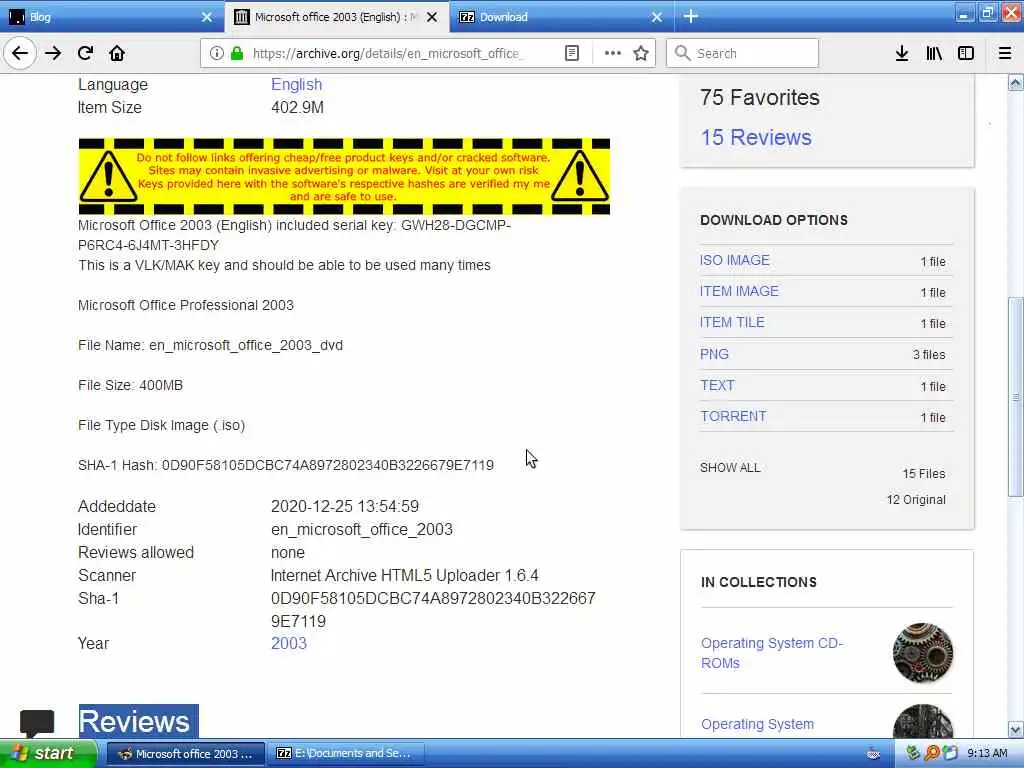Go forward to the next page

point(53,53)
